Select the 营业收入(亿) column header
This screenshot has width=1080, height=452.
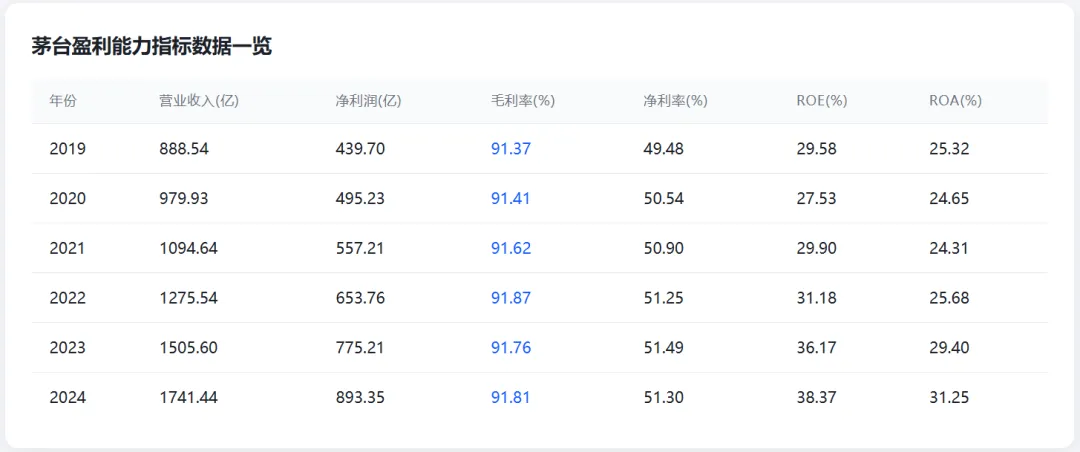tap(199, 101)
